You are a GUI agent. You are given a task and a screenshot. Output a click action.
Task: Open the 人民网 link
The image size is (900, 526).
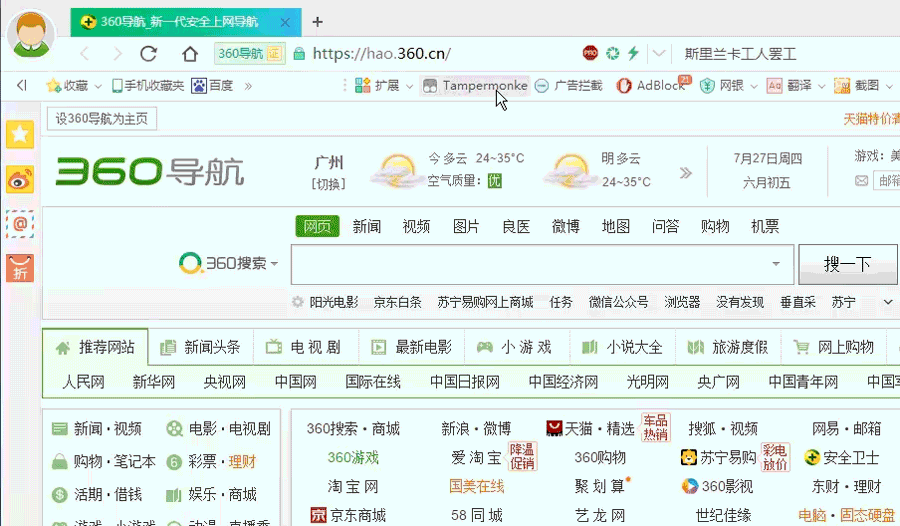pyautogui.click(x=83, y=382)
